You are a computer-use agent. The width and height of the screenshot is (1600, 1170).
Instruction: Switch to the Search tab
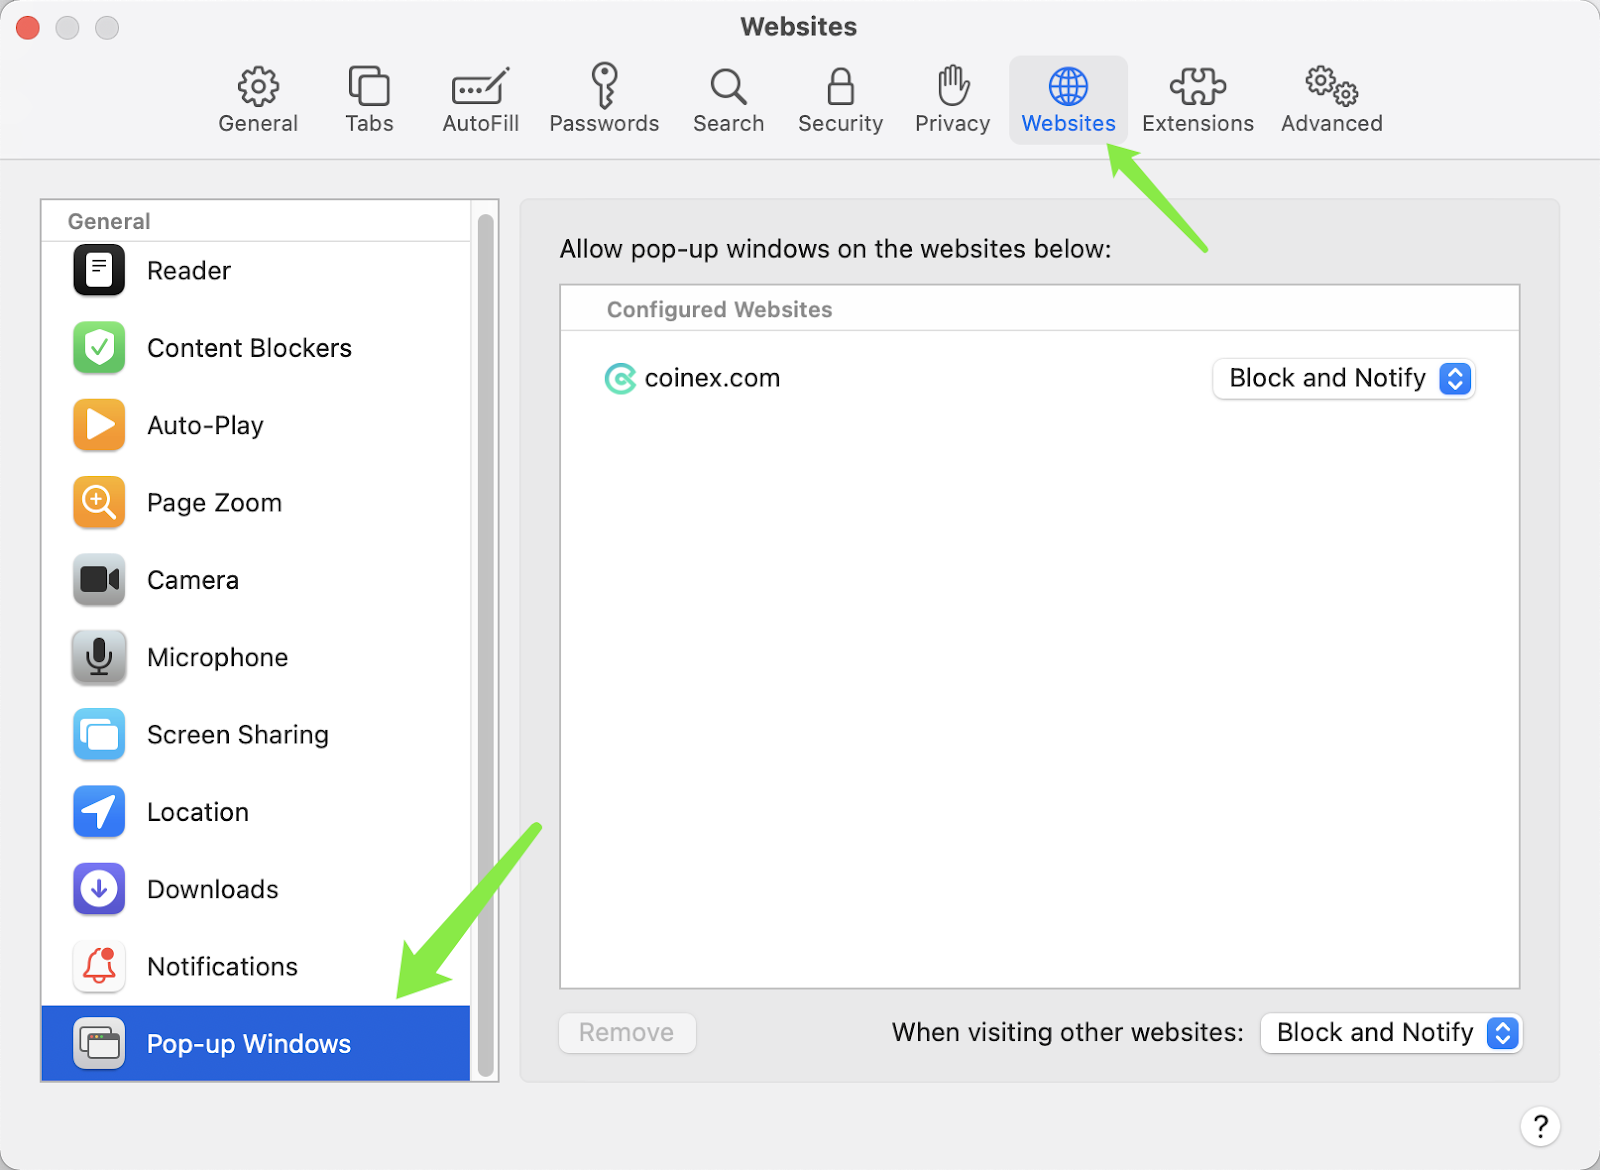click(x=729, y=100)
